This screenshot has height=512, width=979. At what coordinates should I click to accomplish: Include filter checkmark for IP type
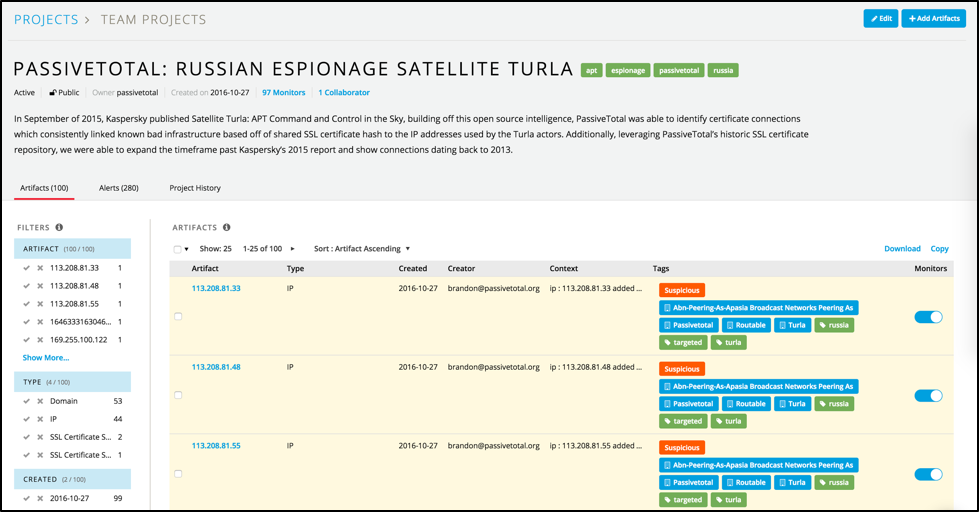(26, 419)
